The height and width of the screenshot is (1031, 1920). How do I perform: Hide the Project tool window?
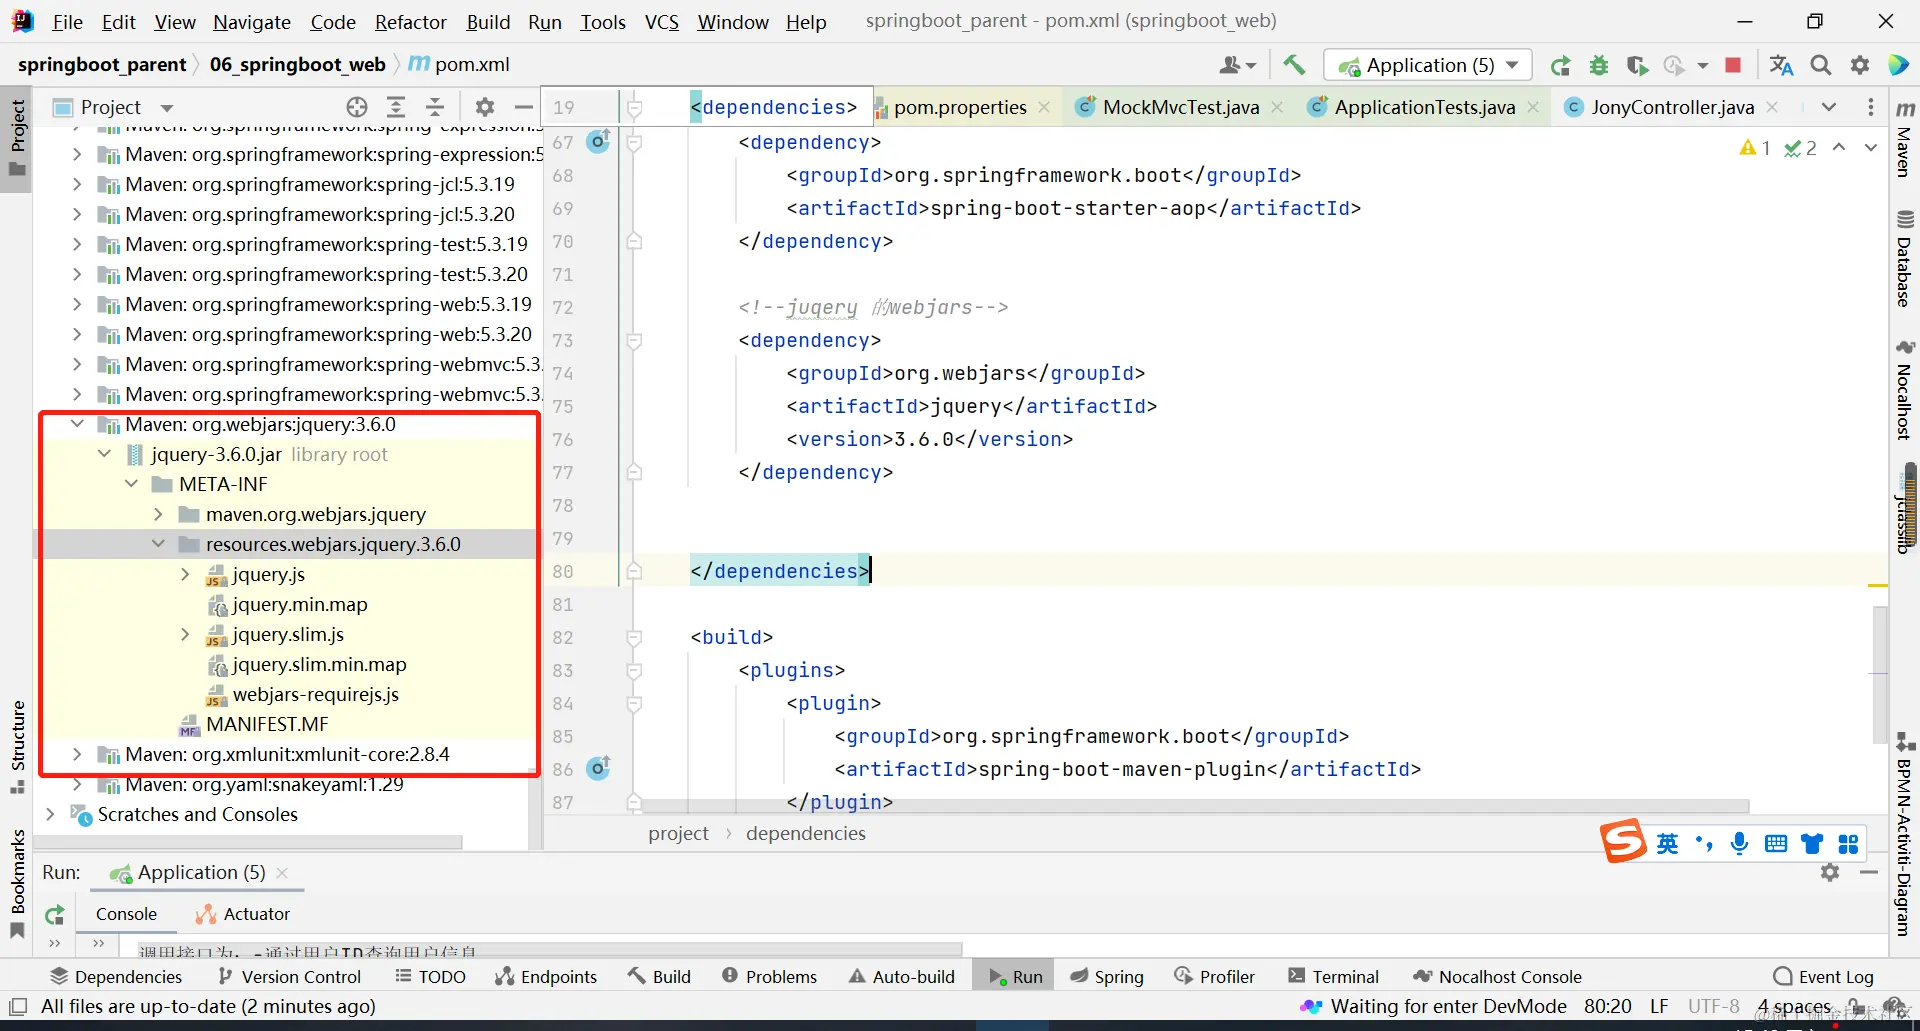(523, 107)
